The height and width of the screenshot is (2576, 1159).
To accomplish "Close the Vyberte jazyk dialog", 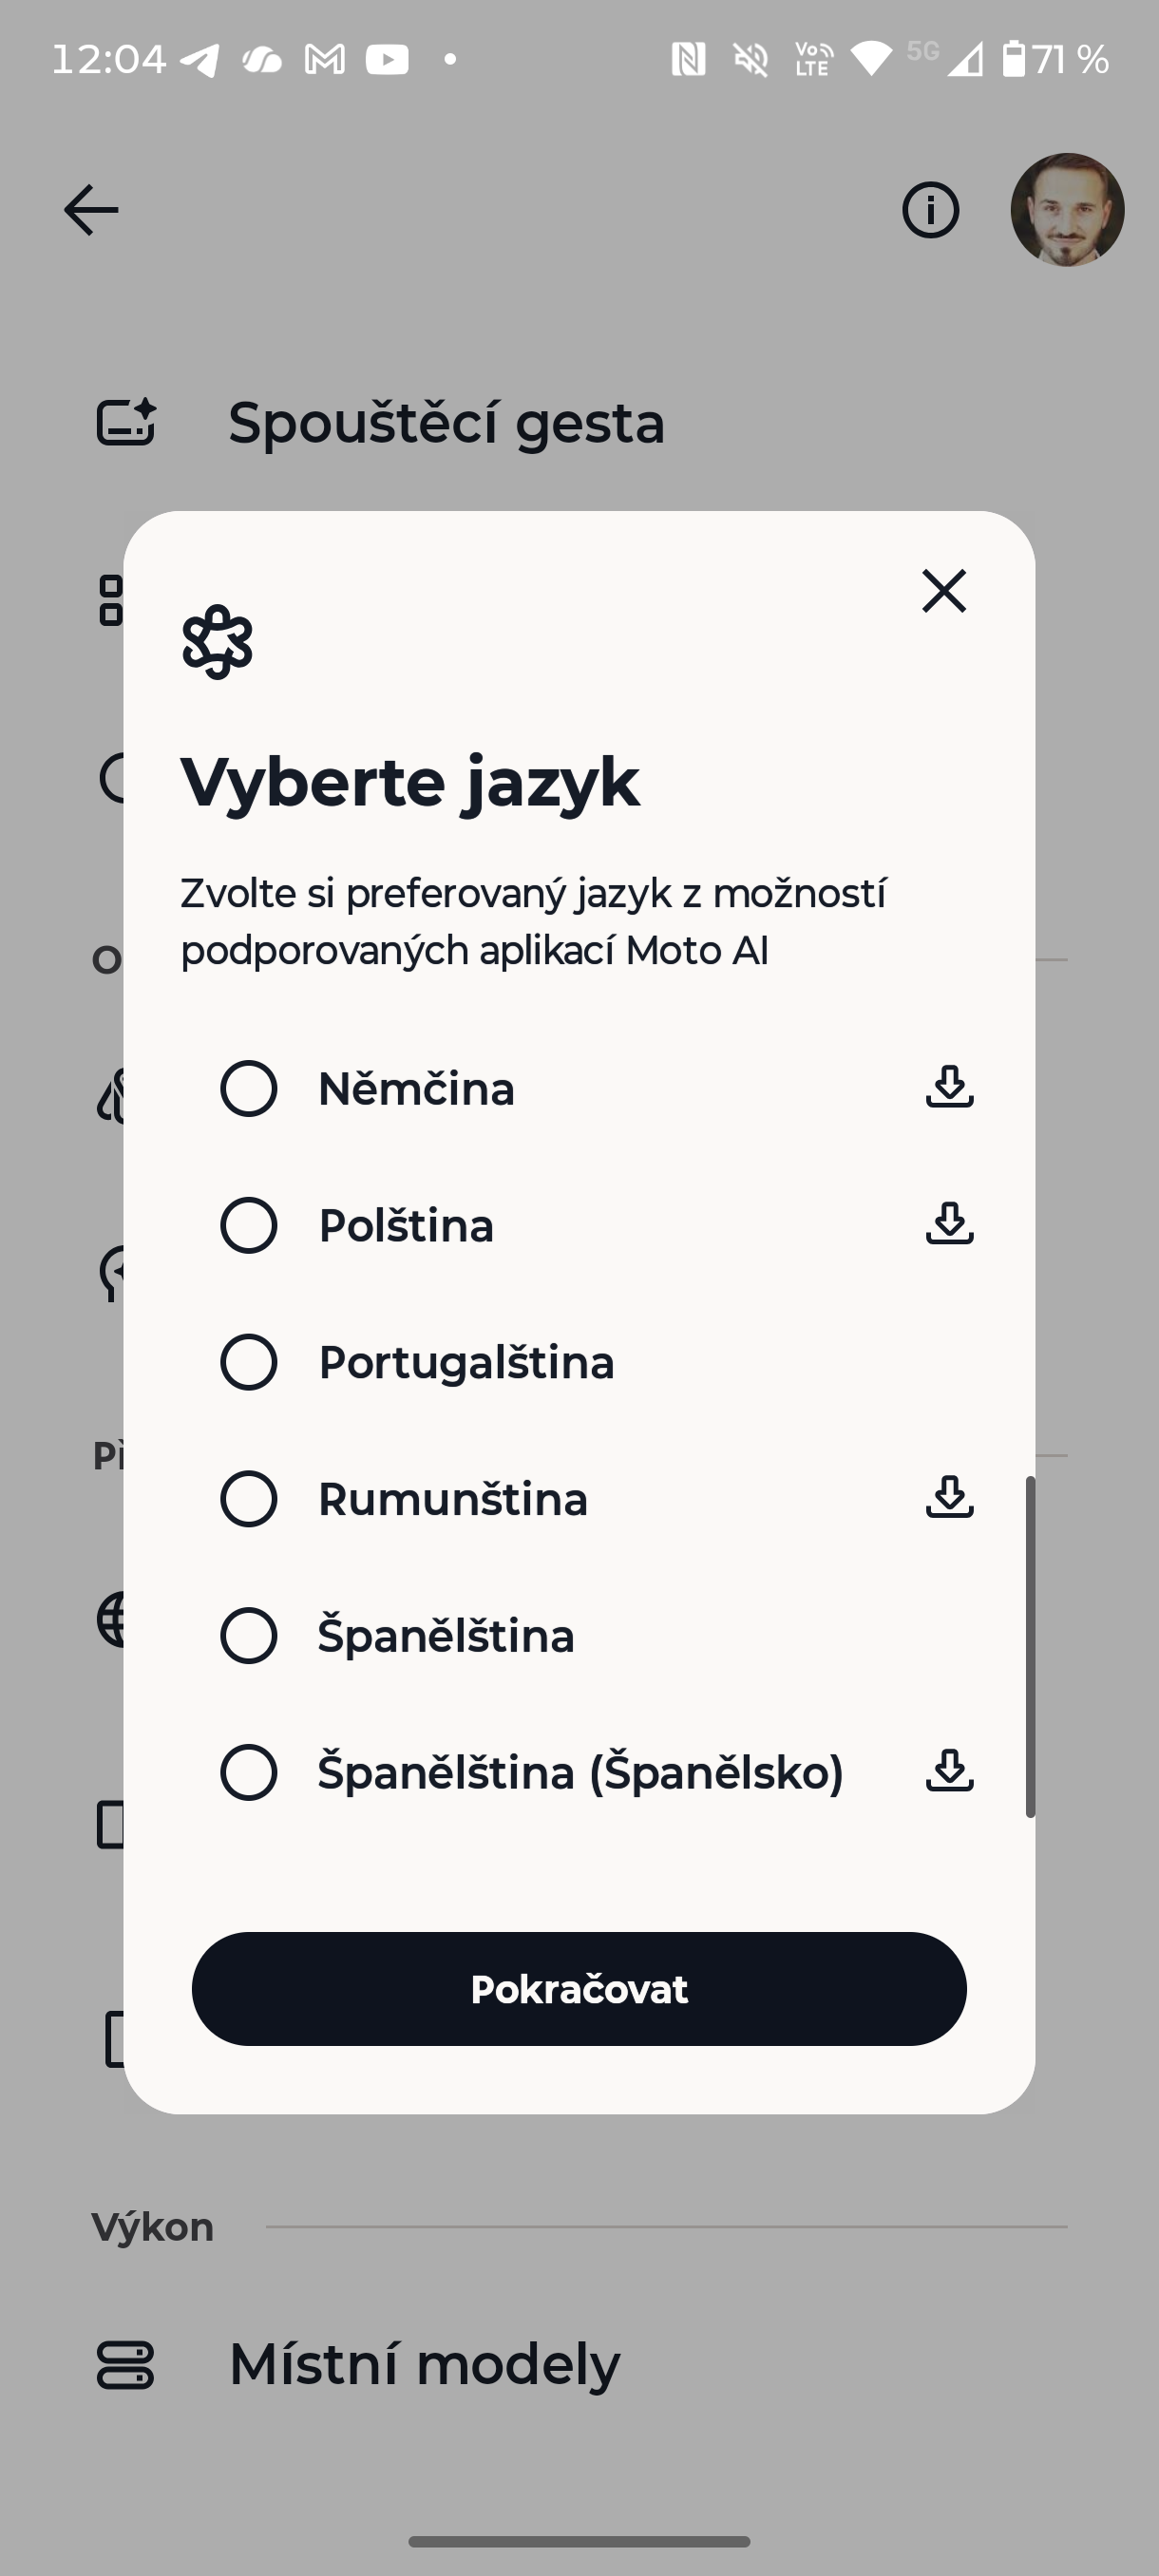I will (943, 591).
